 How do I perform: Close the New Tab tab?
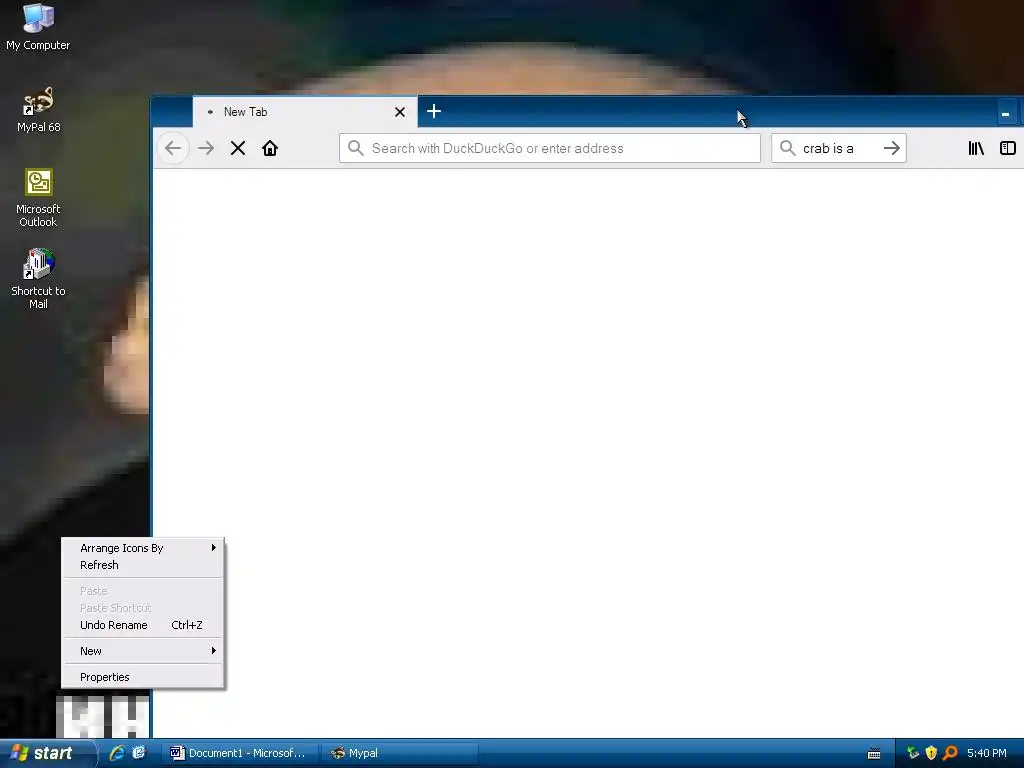400,112
